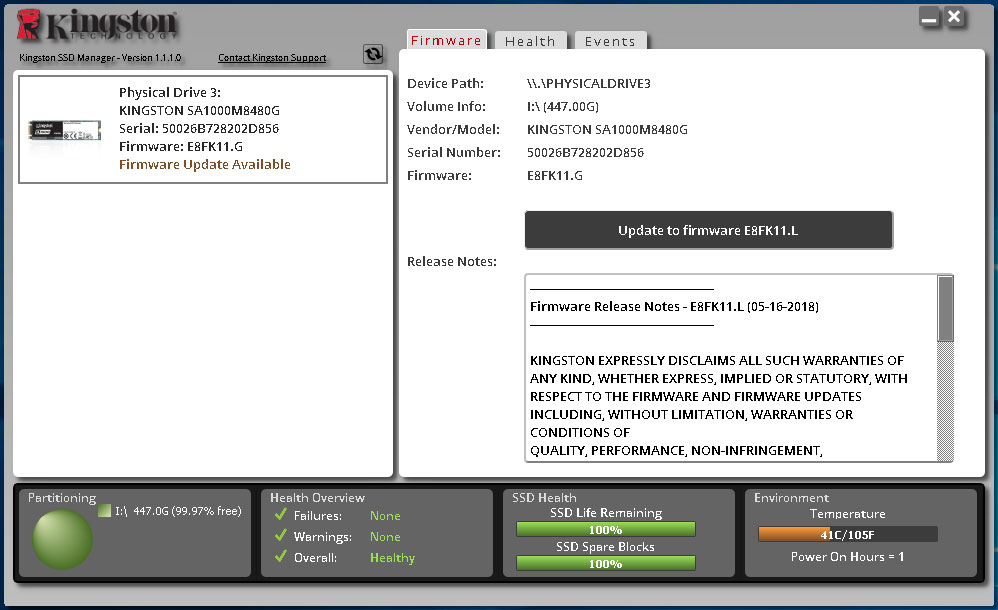Screen dimensions: 998x610
Task: Click I:\ 447.0G (99.97% free) text
Action: point(178,511)
